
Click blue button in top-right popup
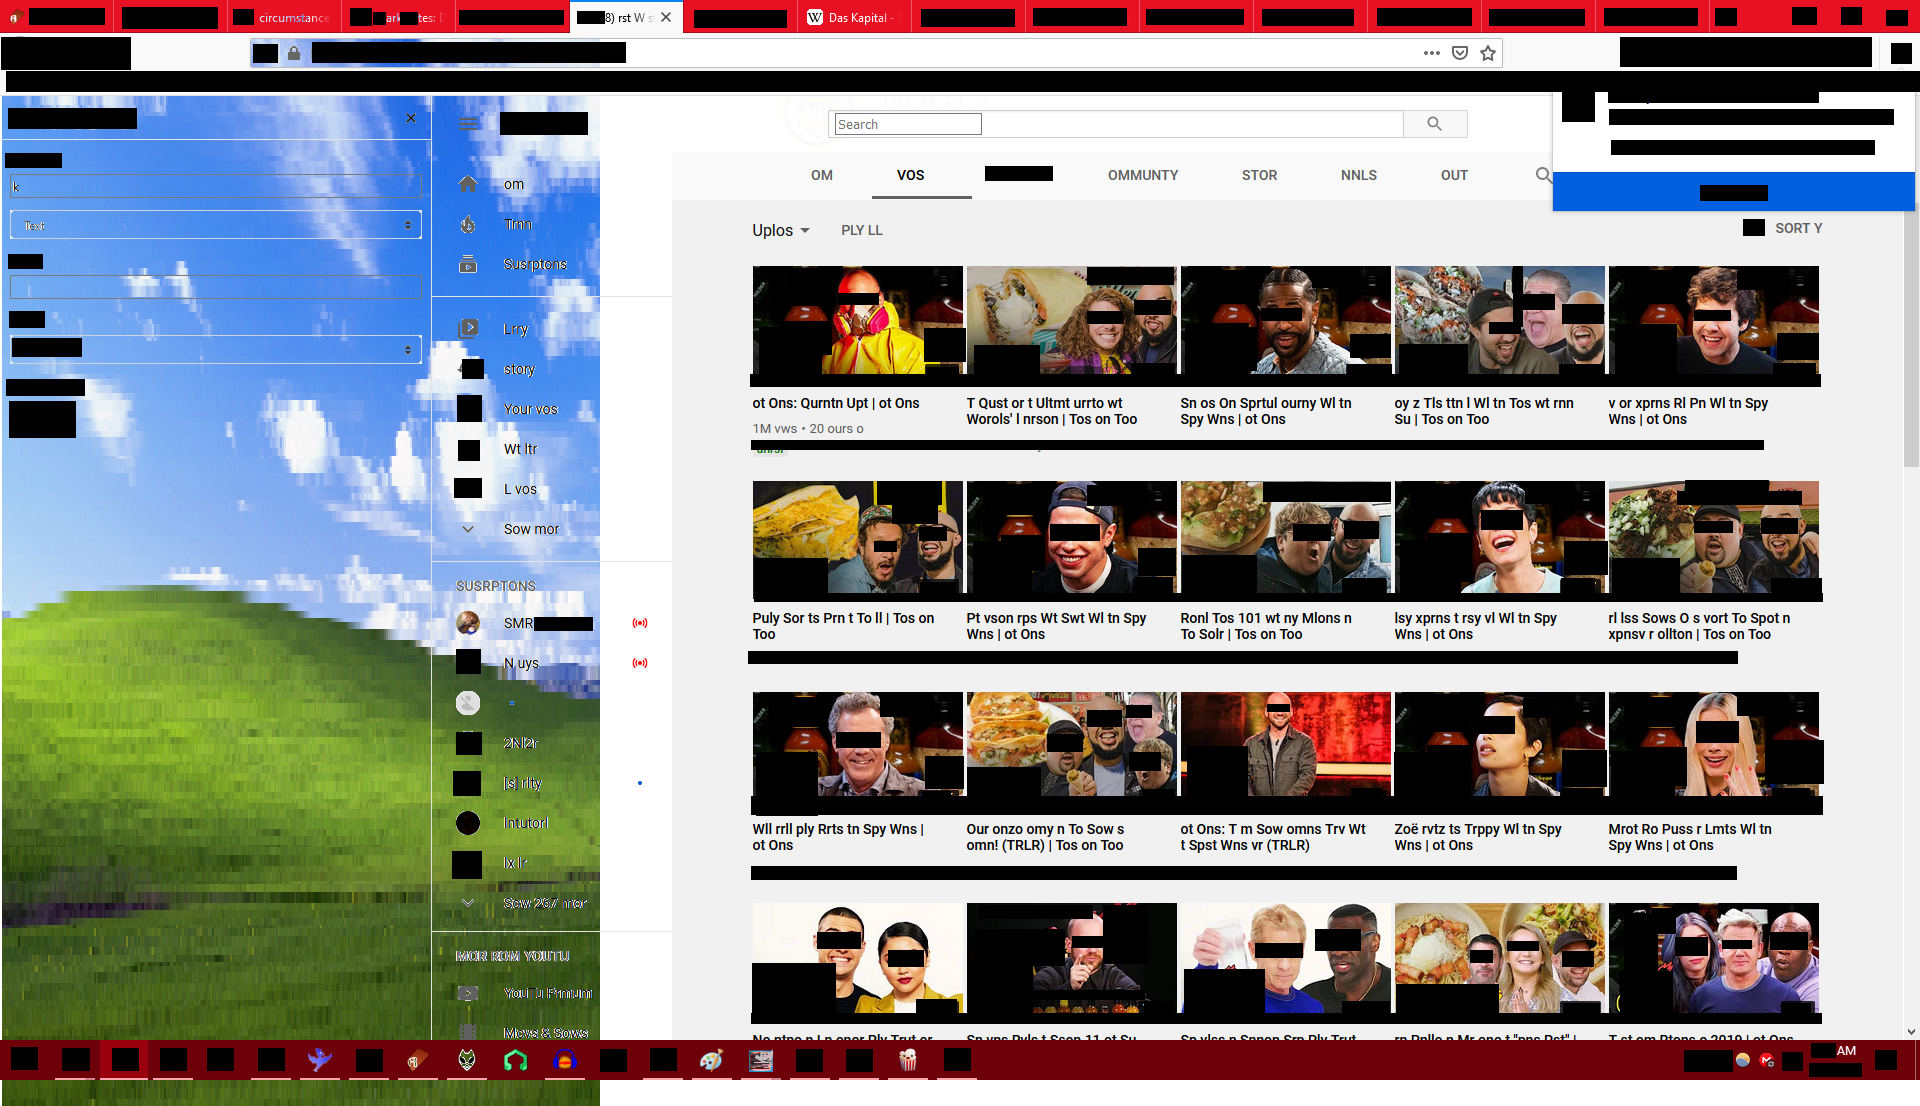1733,192
